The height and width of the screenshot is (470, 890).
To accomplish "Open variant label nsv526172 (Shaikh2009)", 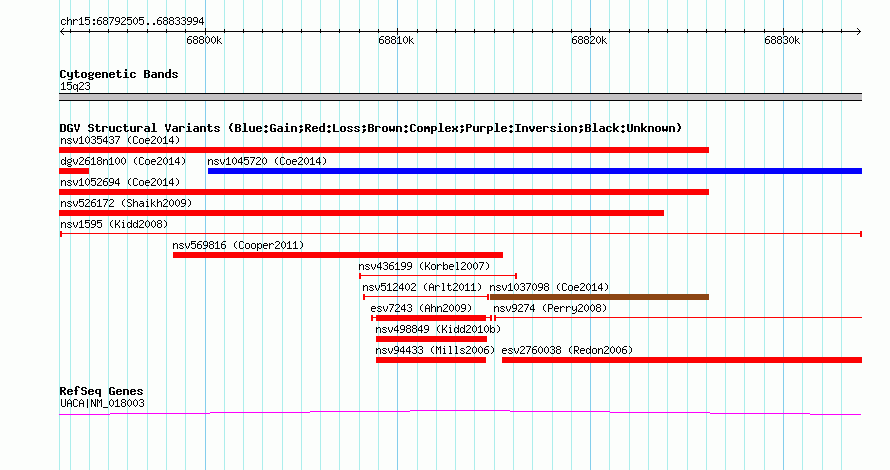I will click(x=126, y=203).
